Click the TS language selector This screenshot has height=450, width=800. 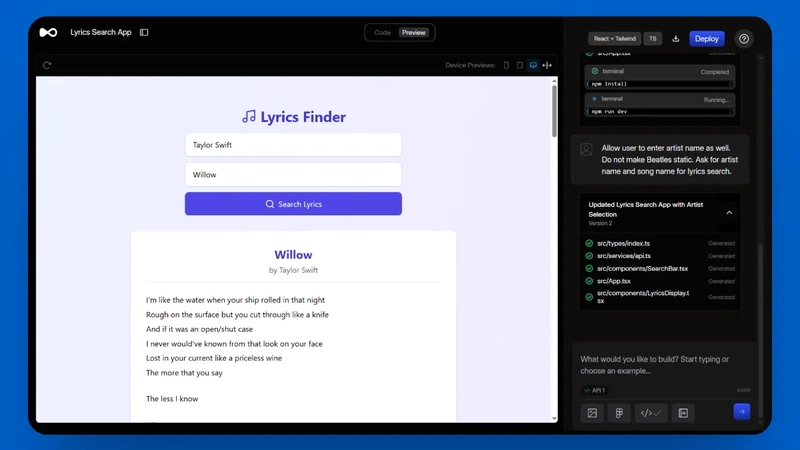point(653,39)
